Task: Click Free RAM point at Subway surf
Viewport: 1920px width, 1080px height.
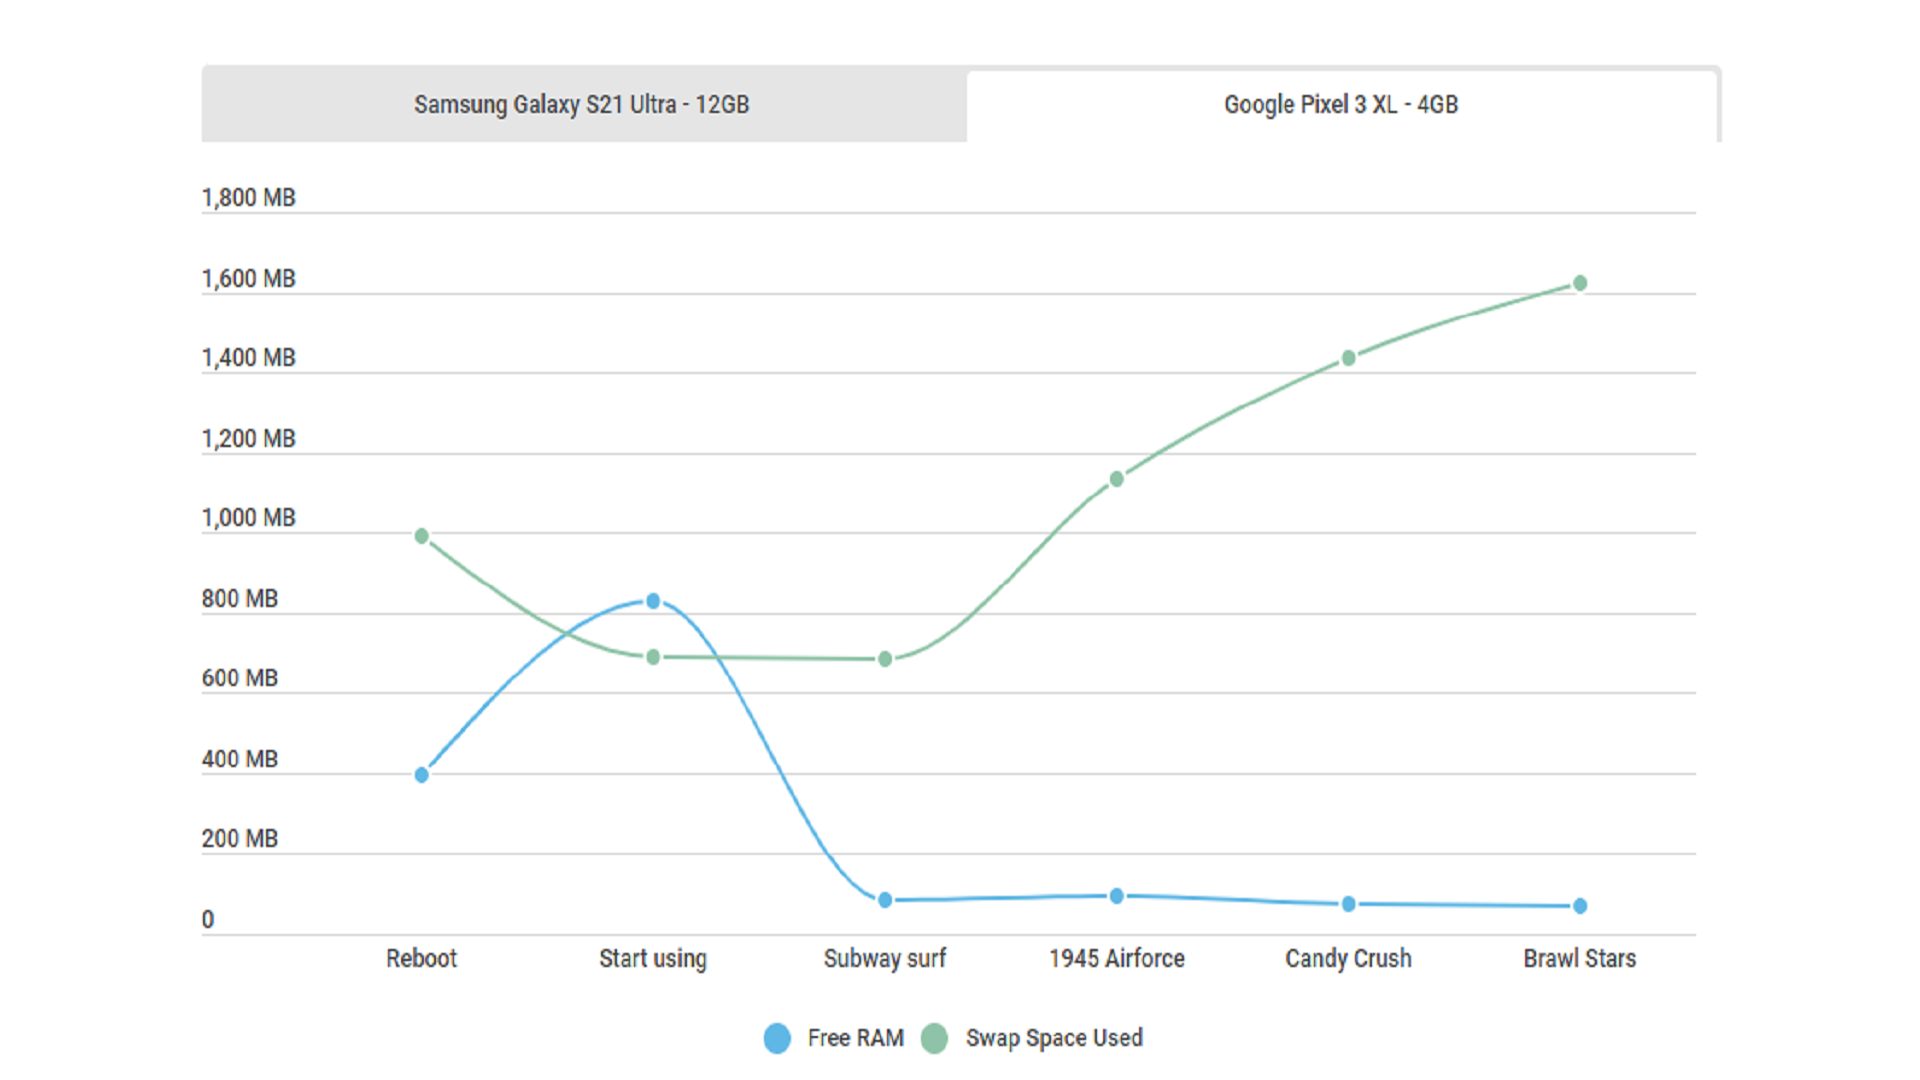Action: coord(885,900)
